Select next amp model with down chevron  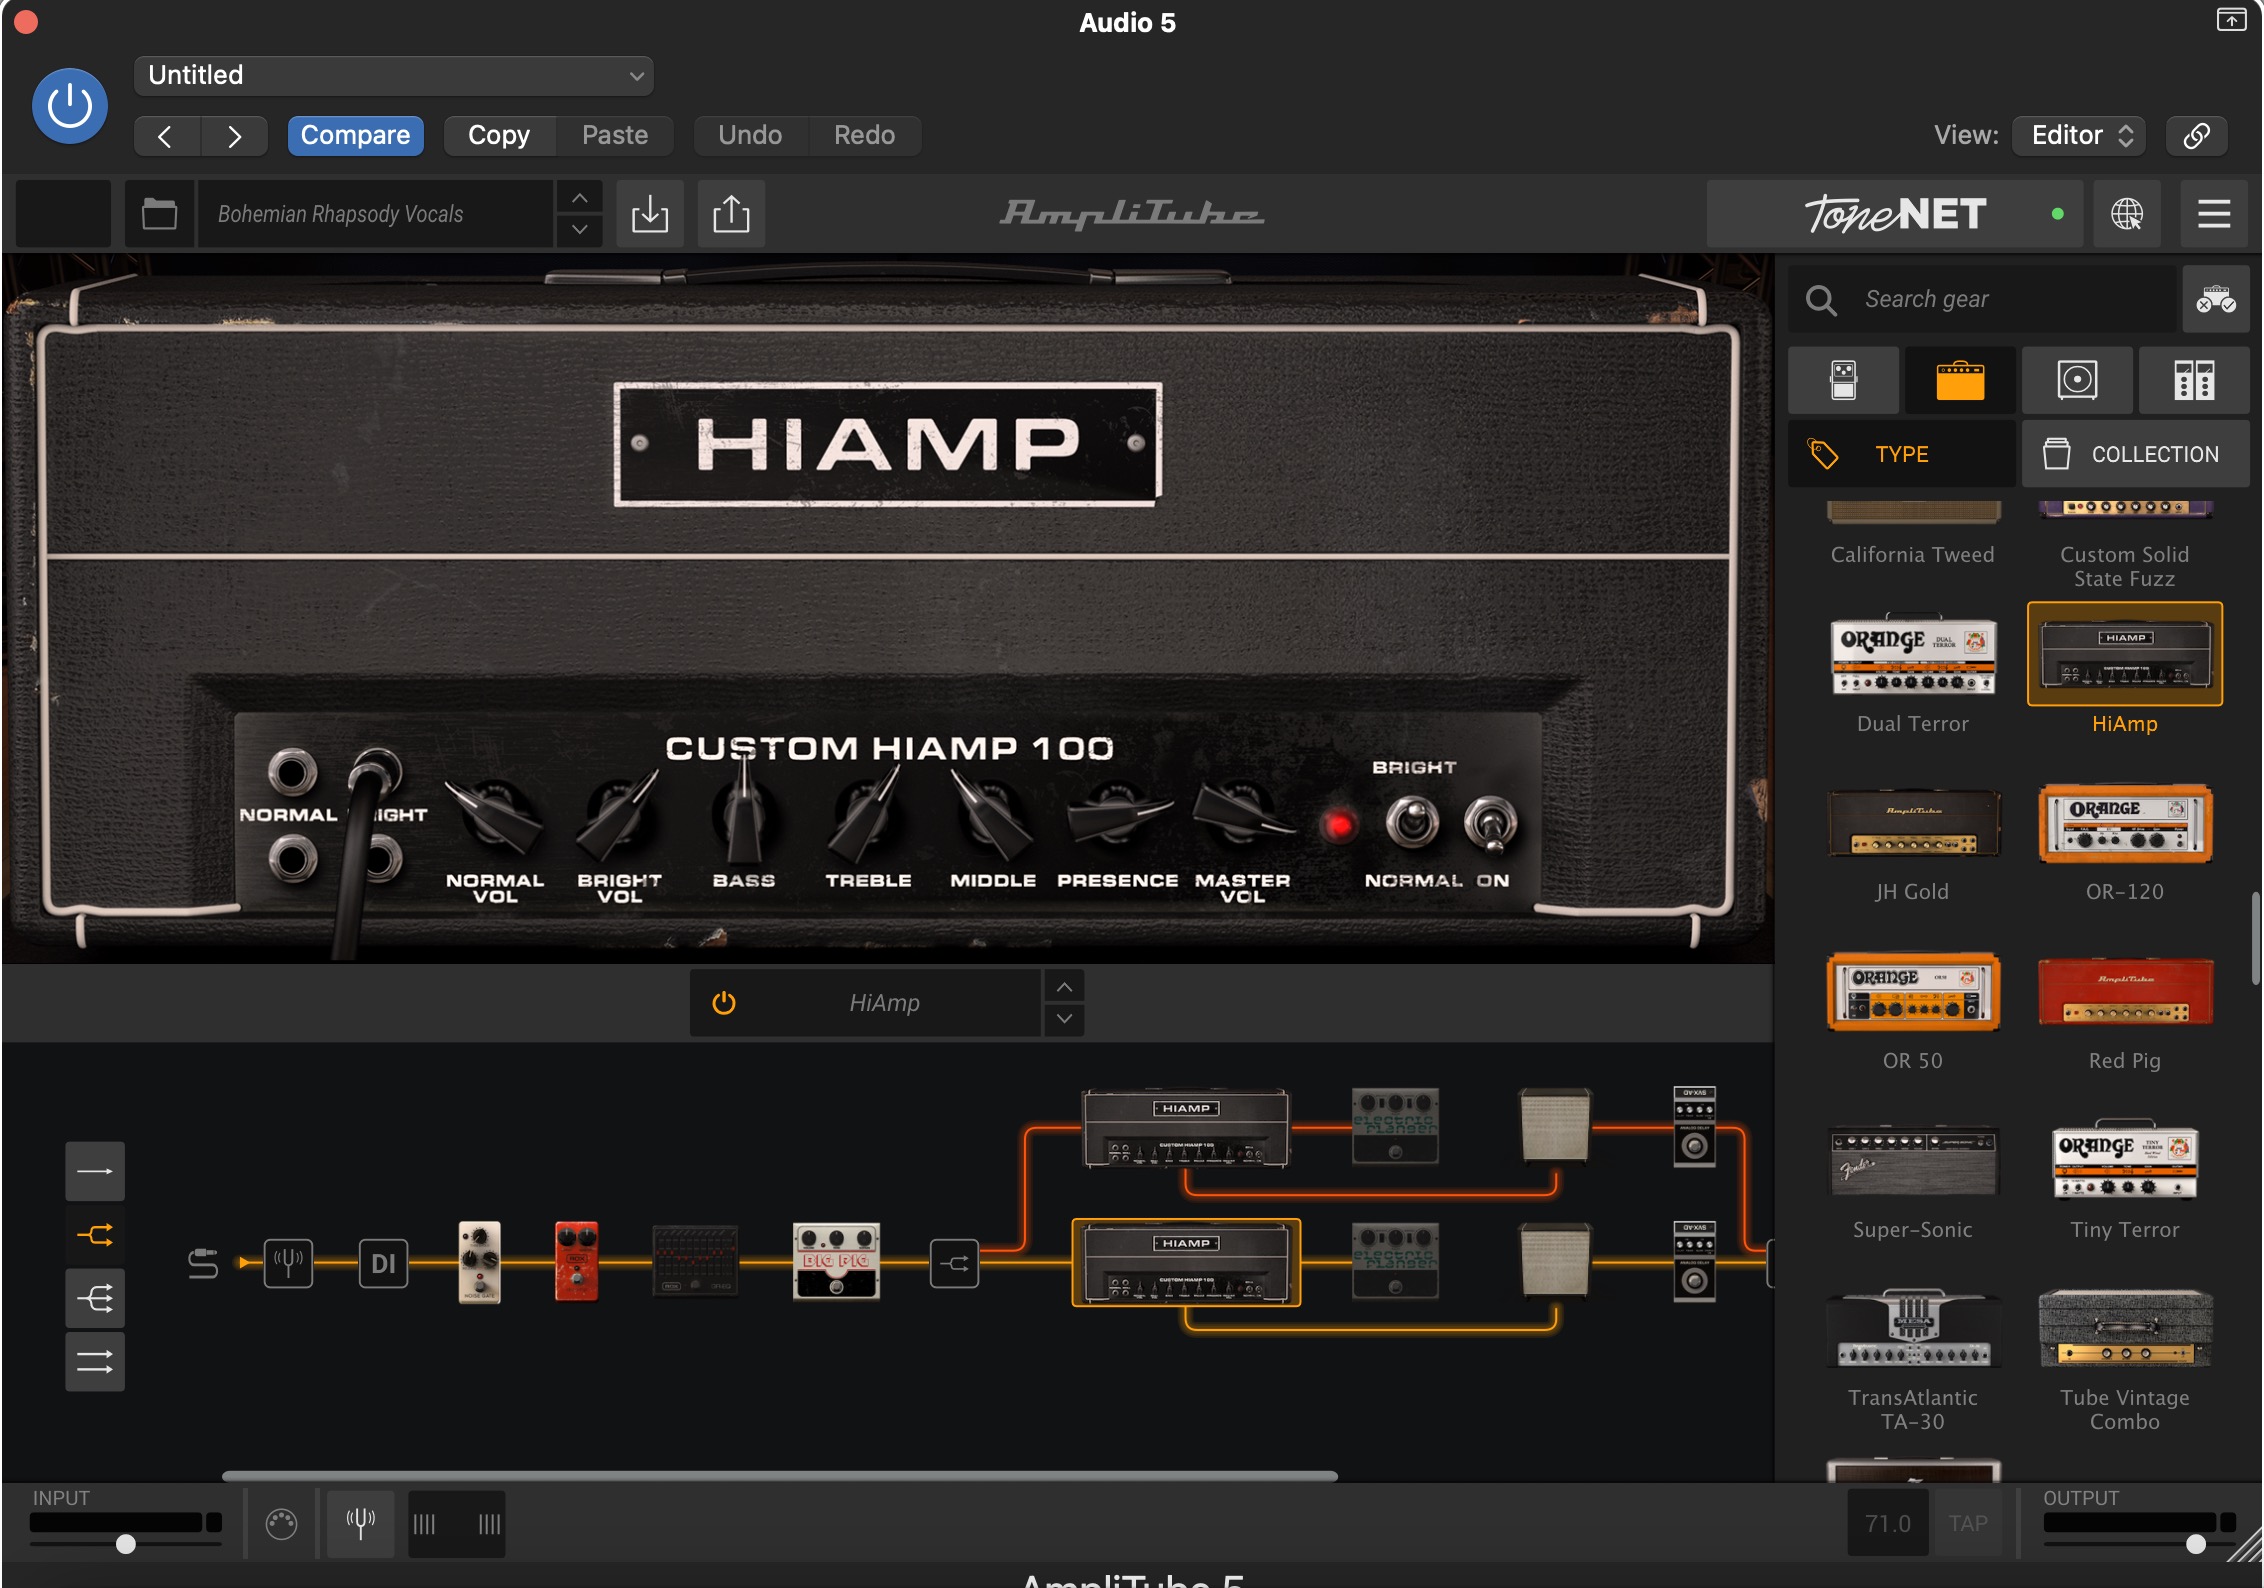(x=1064, y=1019)
